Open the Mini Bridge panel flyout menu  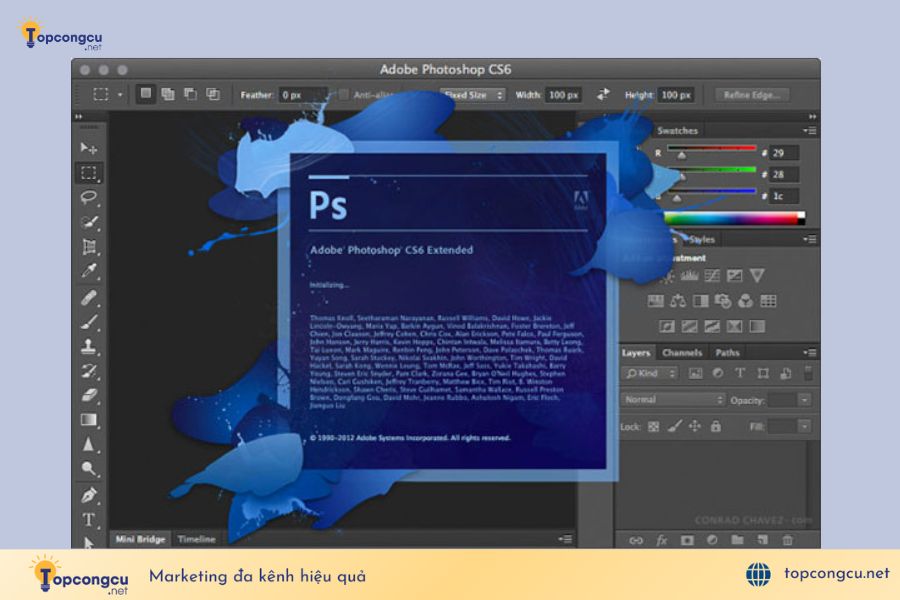pos(565,539)
